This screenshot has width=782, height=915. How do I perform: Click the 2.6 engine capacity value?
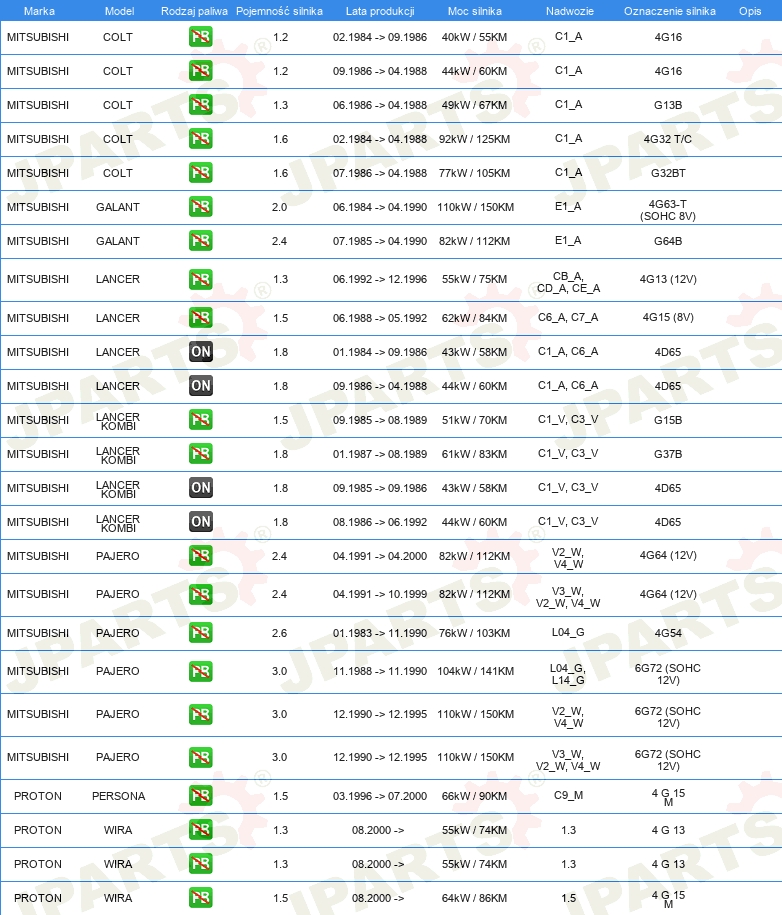point(280,633)
